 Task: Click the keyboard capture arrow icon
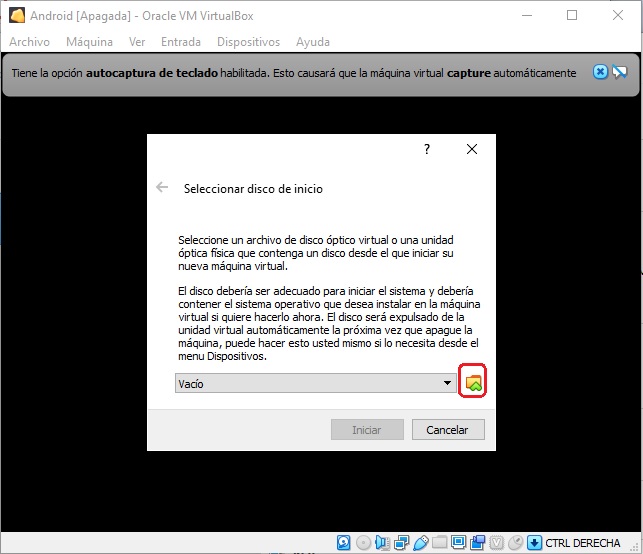[x=534, y=543]
